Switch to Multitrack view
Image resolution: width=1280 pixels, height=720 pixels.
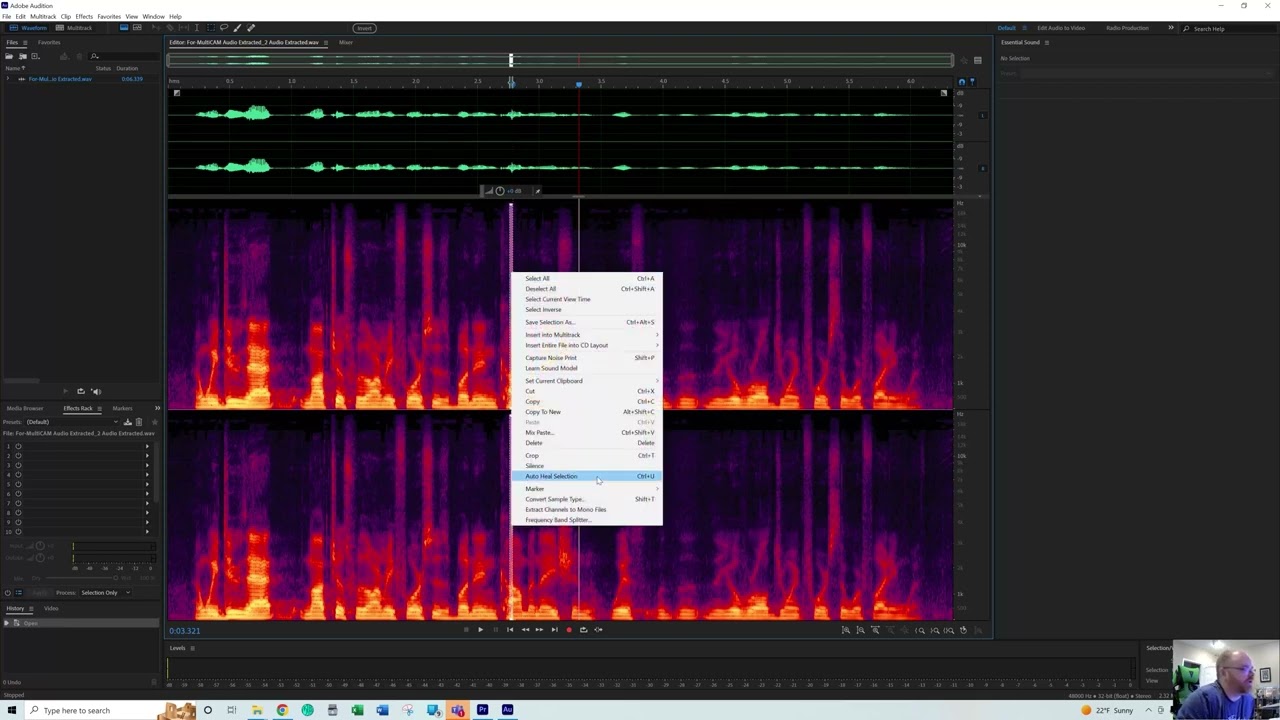point(75,28)
